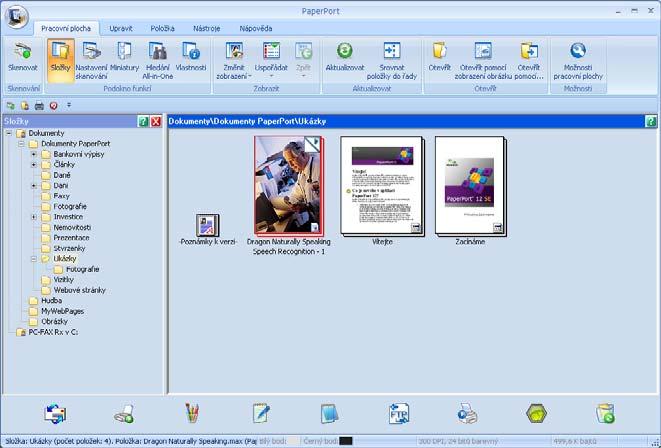The height and width of the screenshot is (448, 661).
Task: Open the Uspořádat arrange dropdown
Action: [271, 60]
